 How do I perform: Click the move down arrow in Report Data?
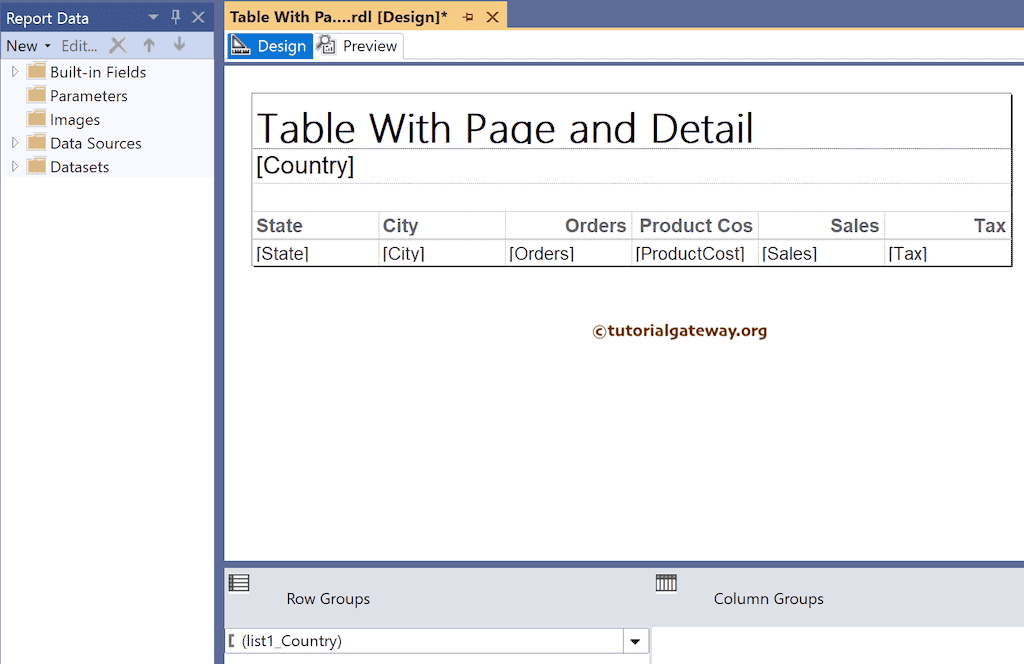179,45
